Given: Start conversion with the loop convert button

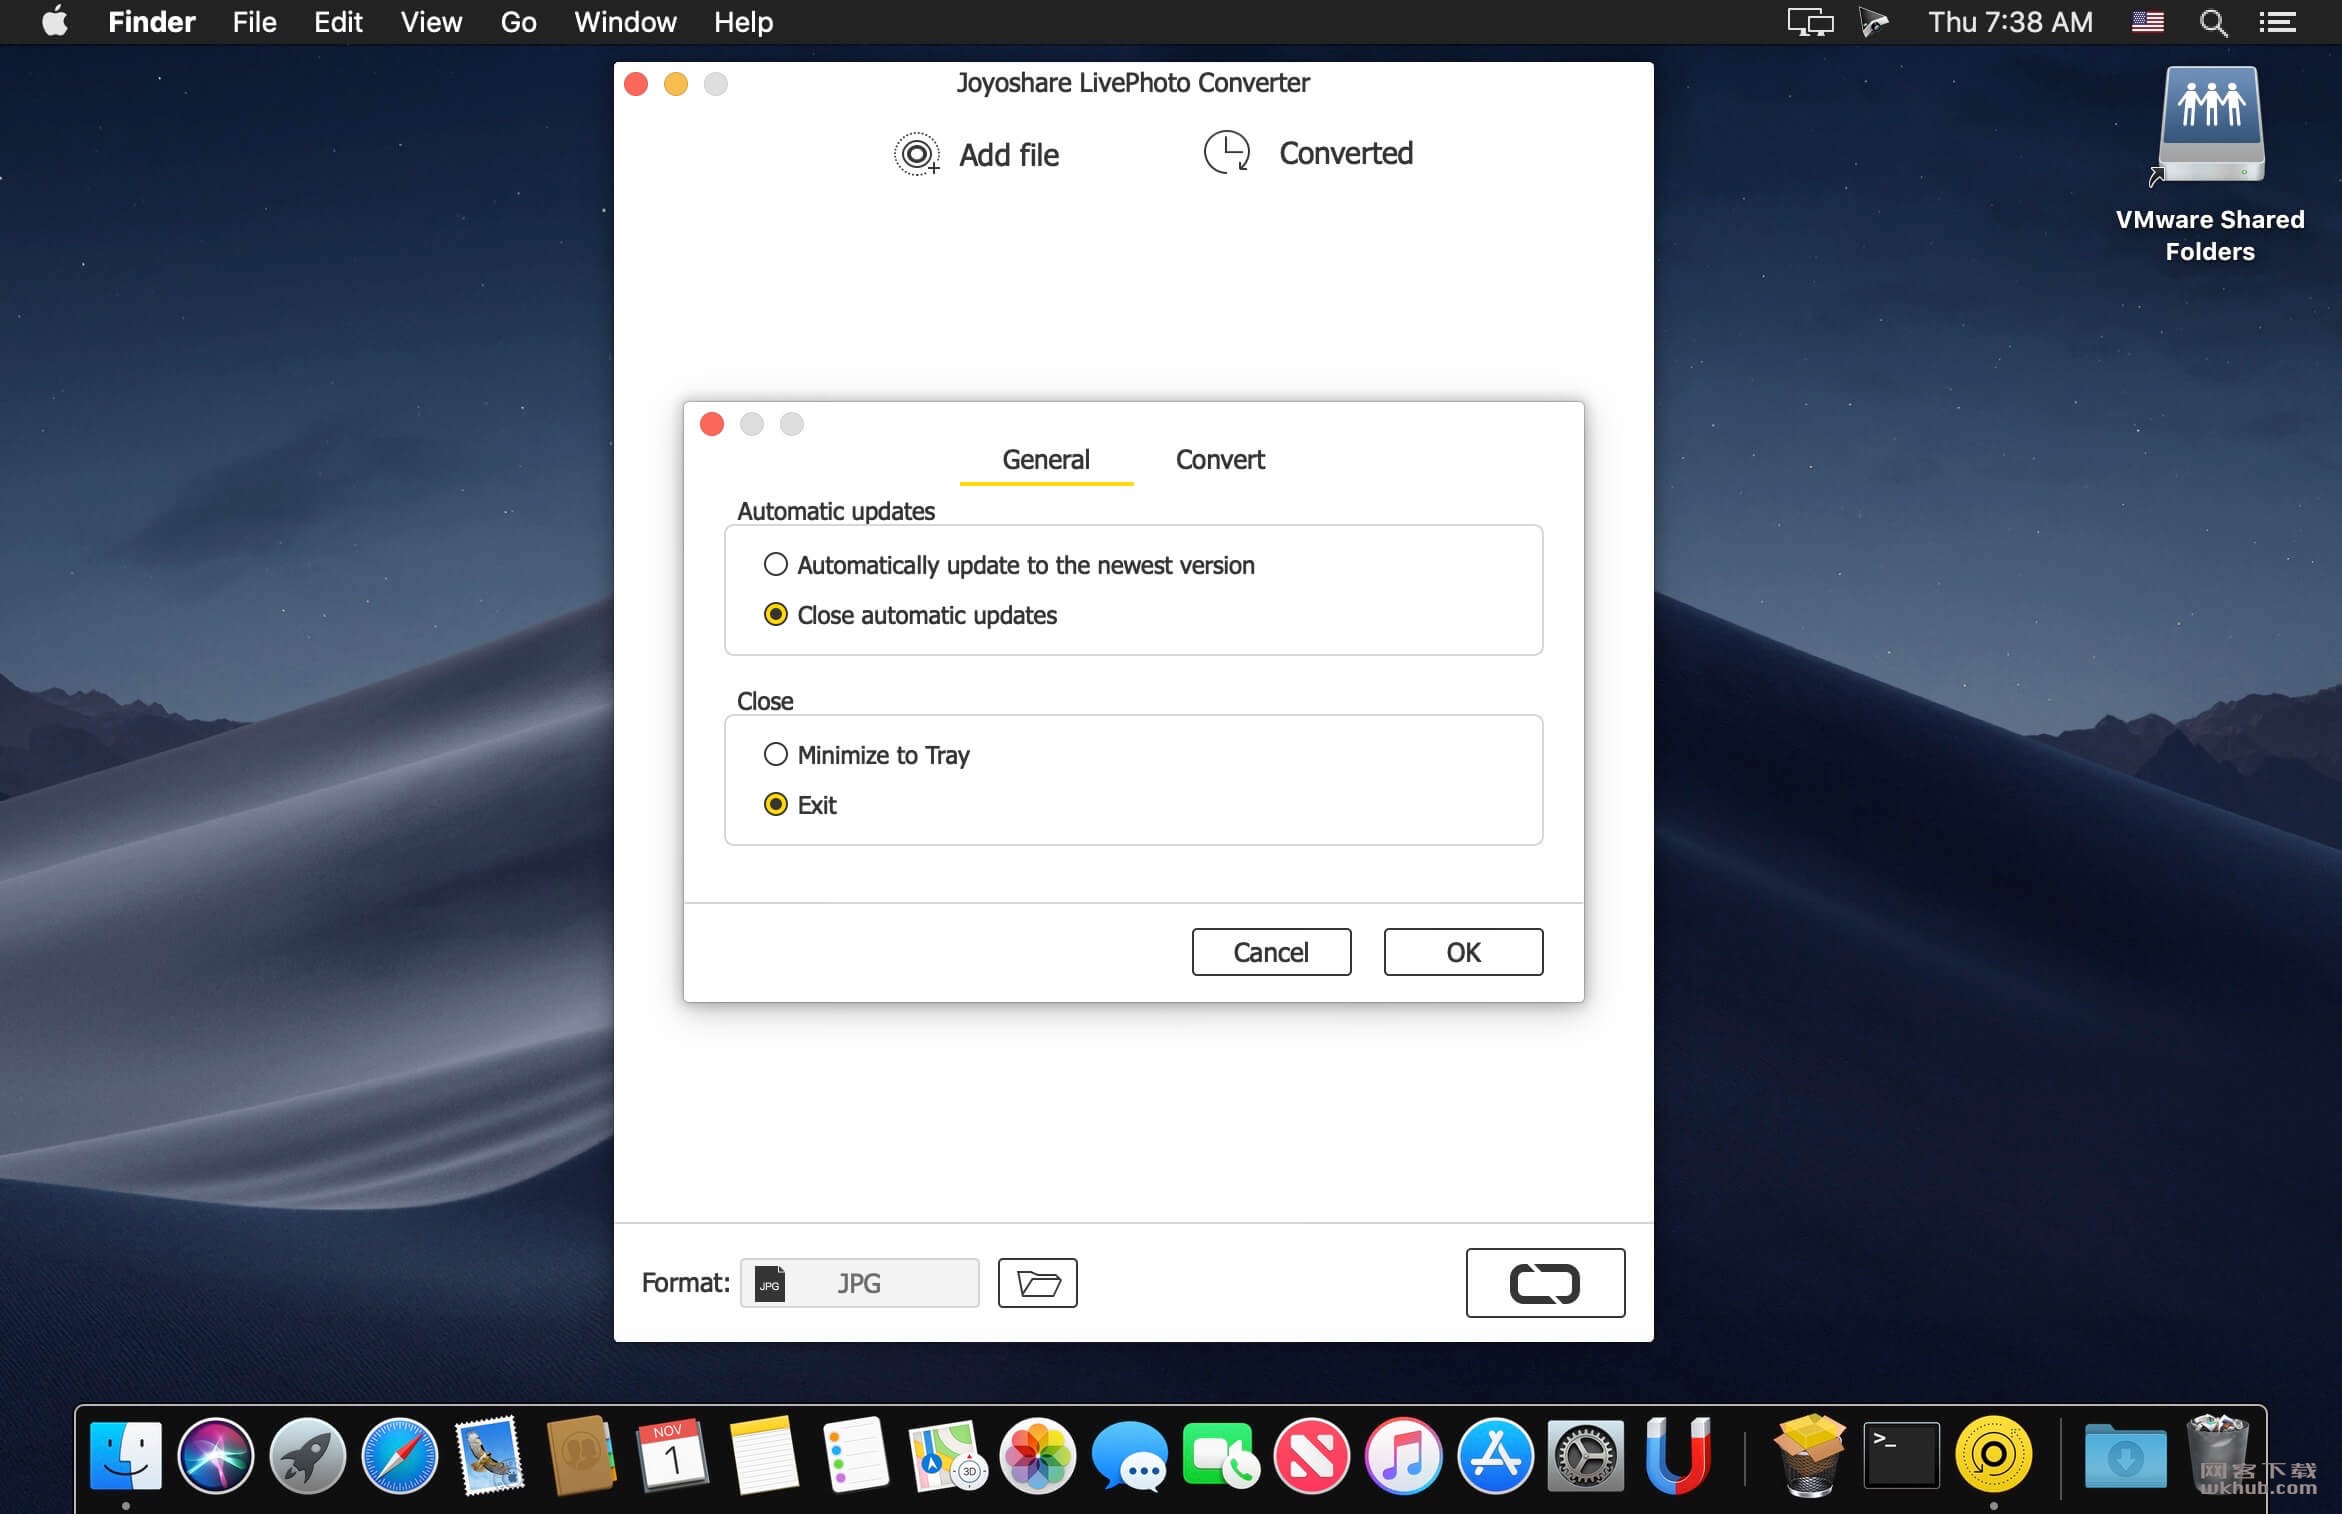Looking at the screenshot, I should [1545, 1283].
